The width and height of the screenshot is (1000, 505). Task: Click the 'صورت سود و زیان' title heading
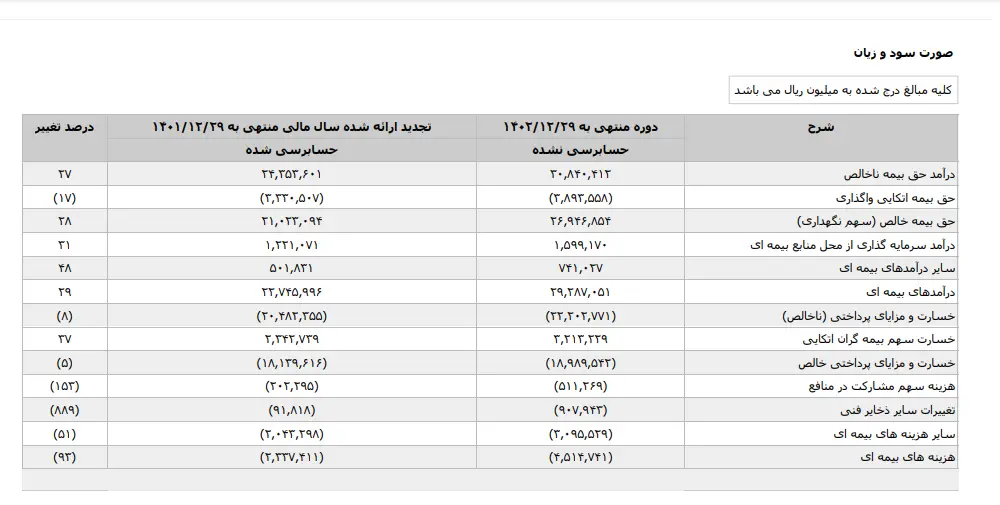click(x=903, y=52)
